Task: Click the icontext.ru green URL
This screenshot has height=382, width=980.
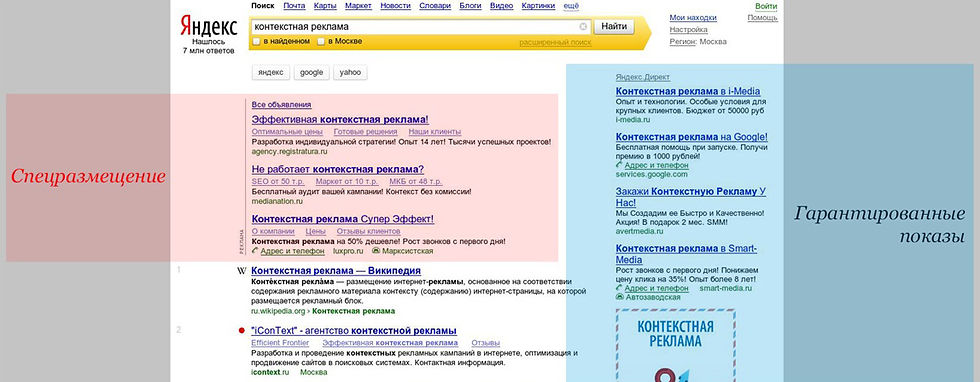Action: 270,372
